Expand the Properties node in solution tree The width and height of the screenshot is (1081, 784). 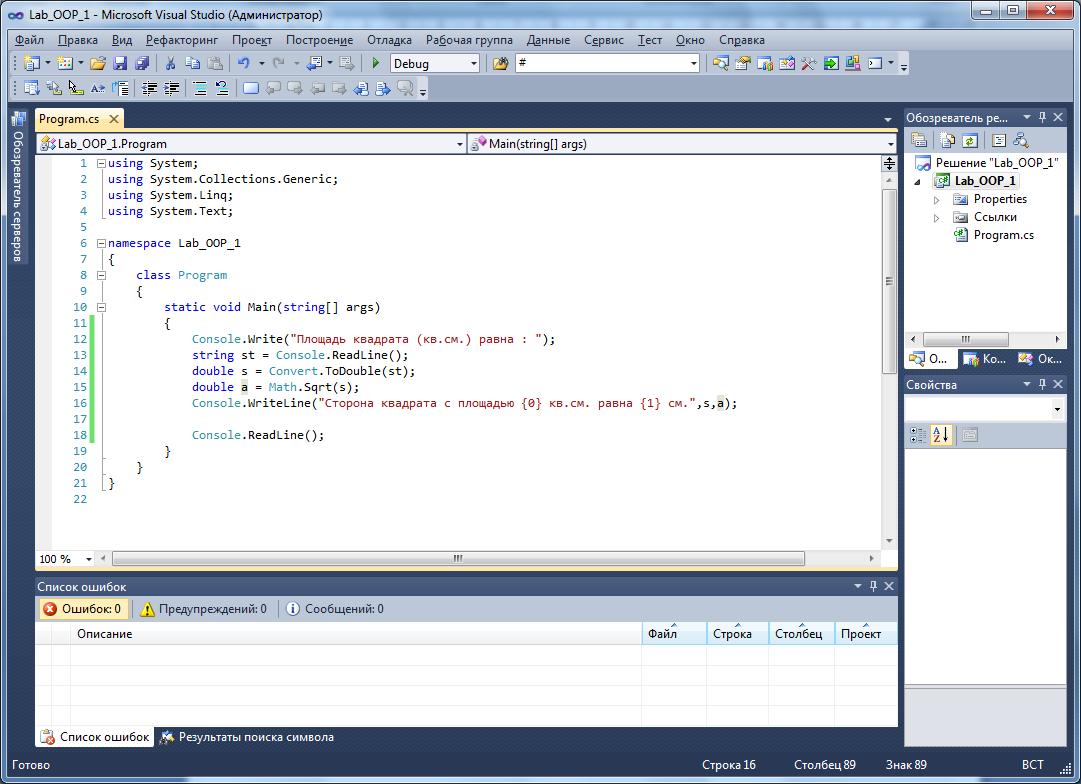point(937,199)
